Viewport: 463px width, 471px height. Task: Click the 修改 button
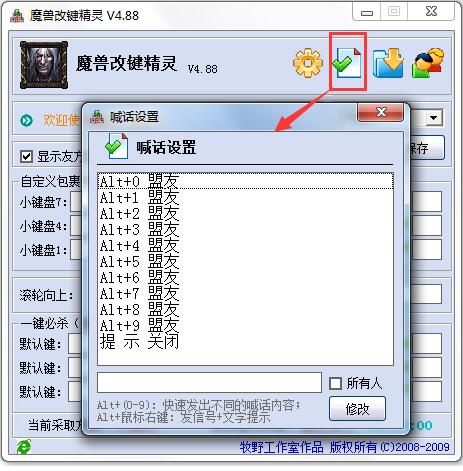point(357,409)
